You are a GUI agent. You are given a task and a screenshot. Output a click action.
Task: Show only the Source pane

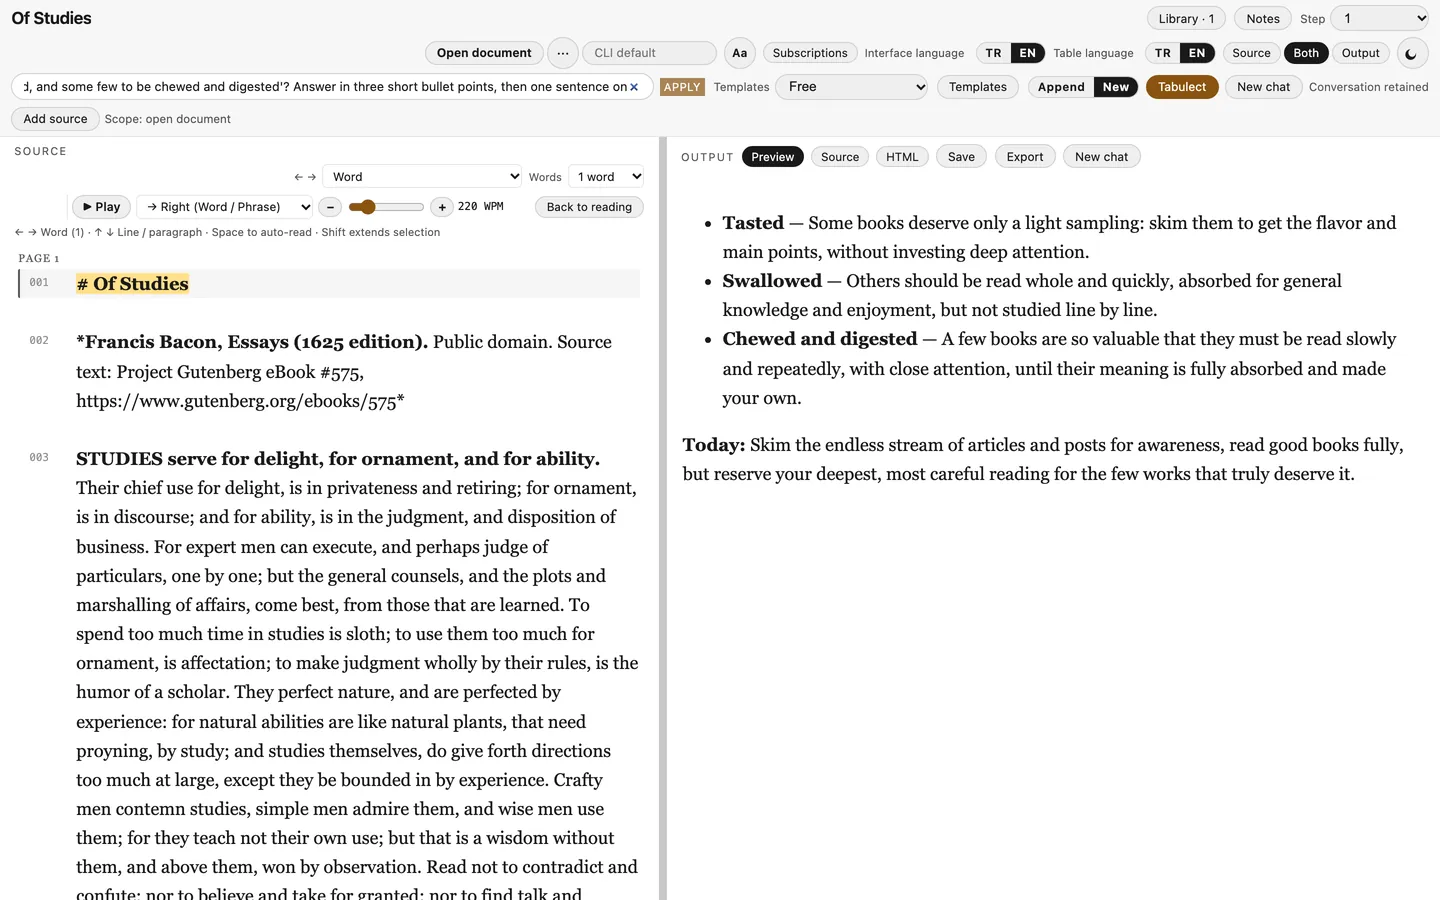click(1251, 53)
